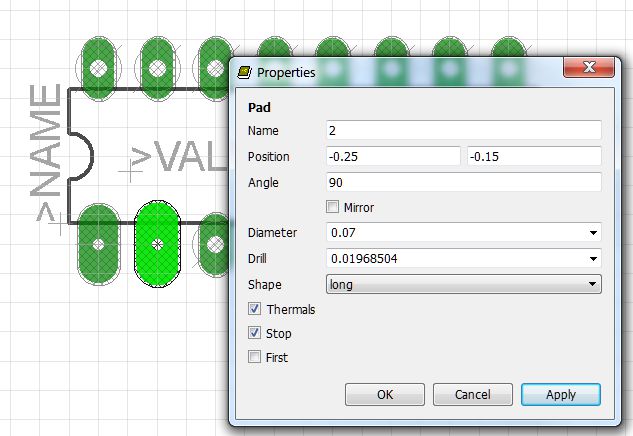
Task: Click the Position X field showing -0.25
Action: pos(393,157)
